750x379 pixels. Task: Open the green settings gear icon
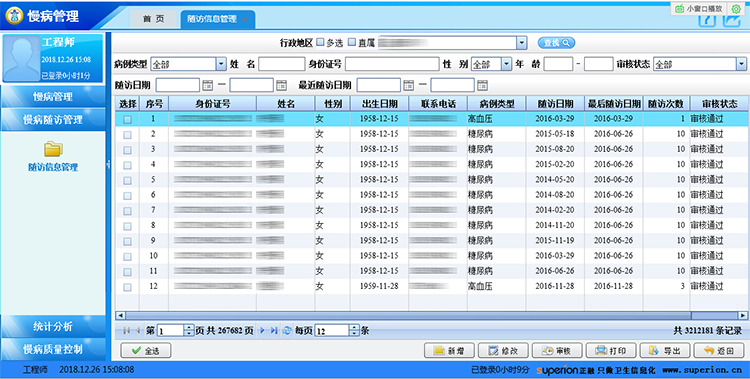736,9
